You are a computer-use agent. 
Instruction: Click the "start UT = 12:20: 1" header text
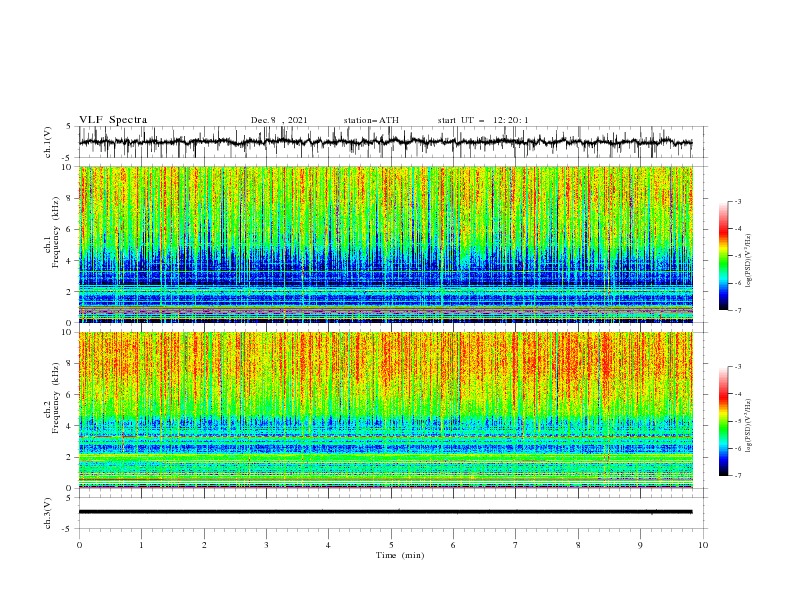point(483,120)
